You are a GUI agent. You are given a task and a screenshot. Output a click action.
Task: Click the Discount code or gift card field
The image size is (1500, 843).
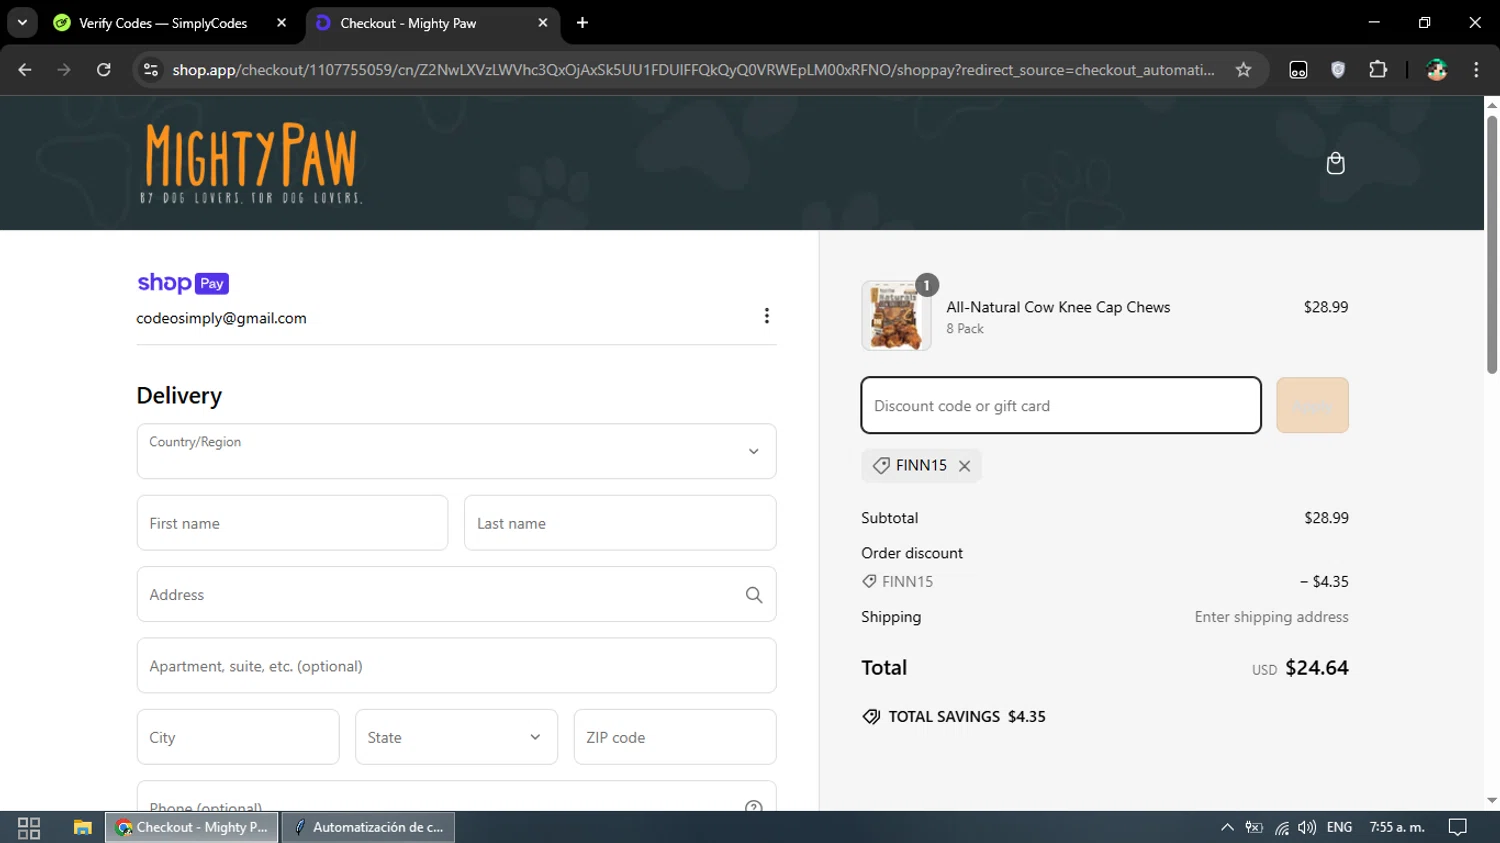point(1061,405)
